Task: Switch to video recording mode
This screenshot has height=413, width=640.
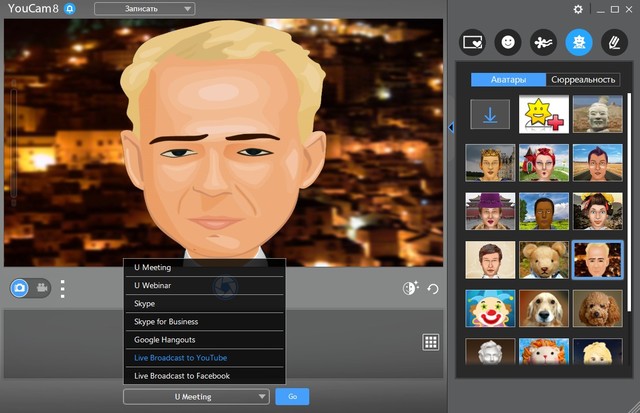Action: tap(43, 288)
